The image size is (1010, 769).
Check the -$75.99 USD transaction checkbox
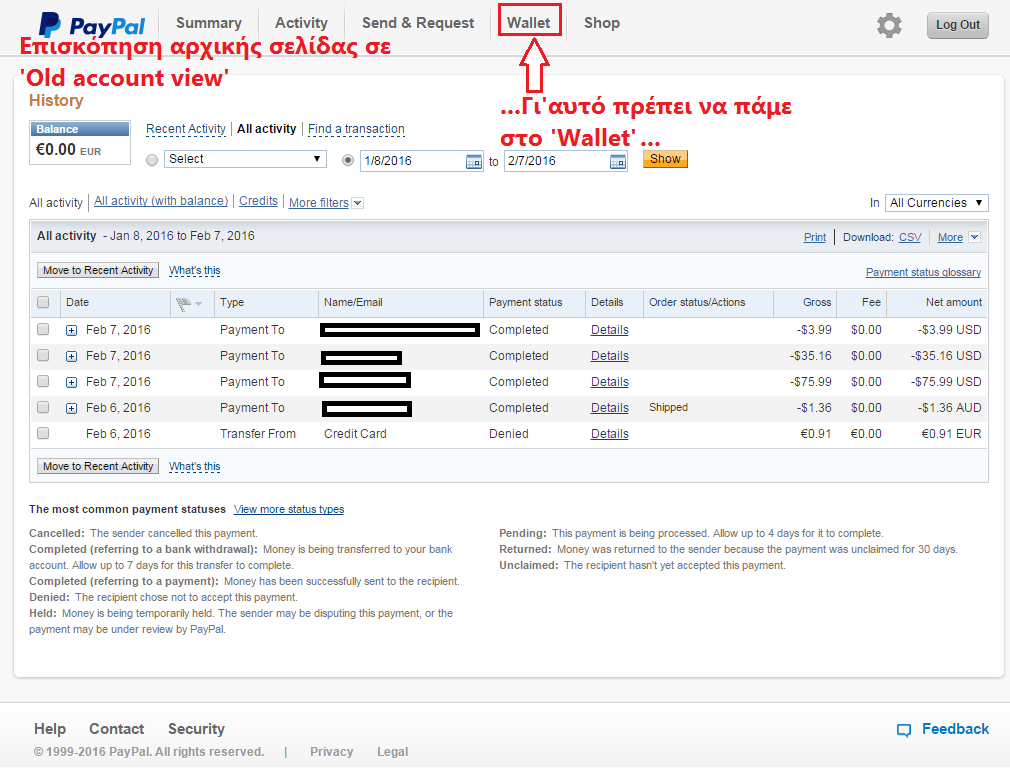(x=43, y=381)
